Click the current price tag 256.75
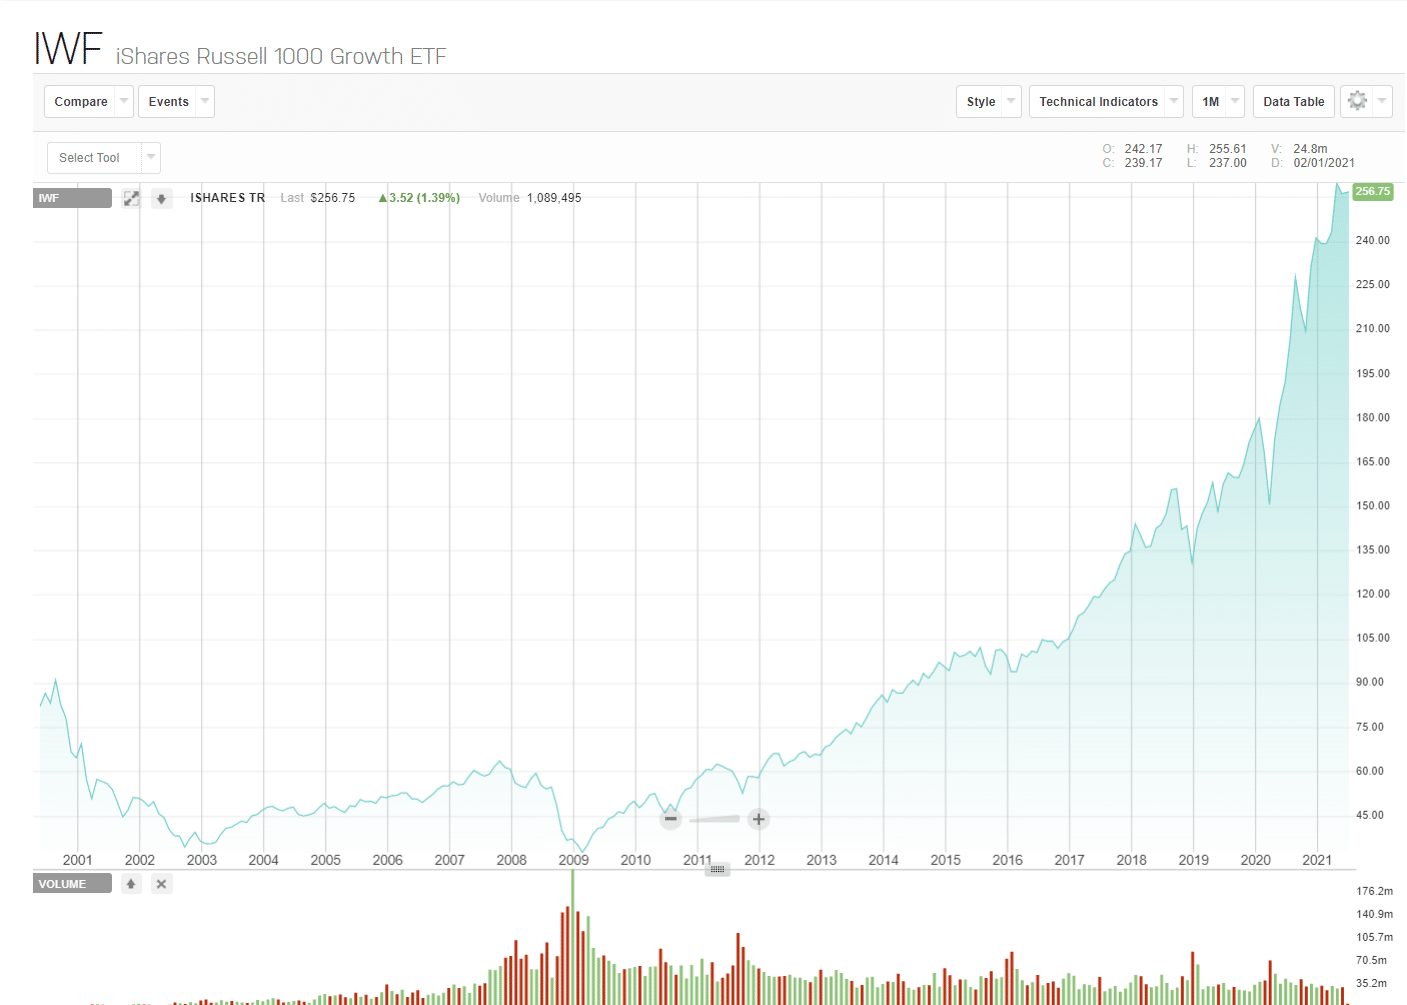 click(1372, 191)
